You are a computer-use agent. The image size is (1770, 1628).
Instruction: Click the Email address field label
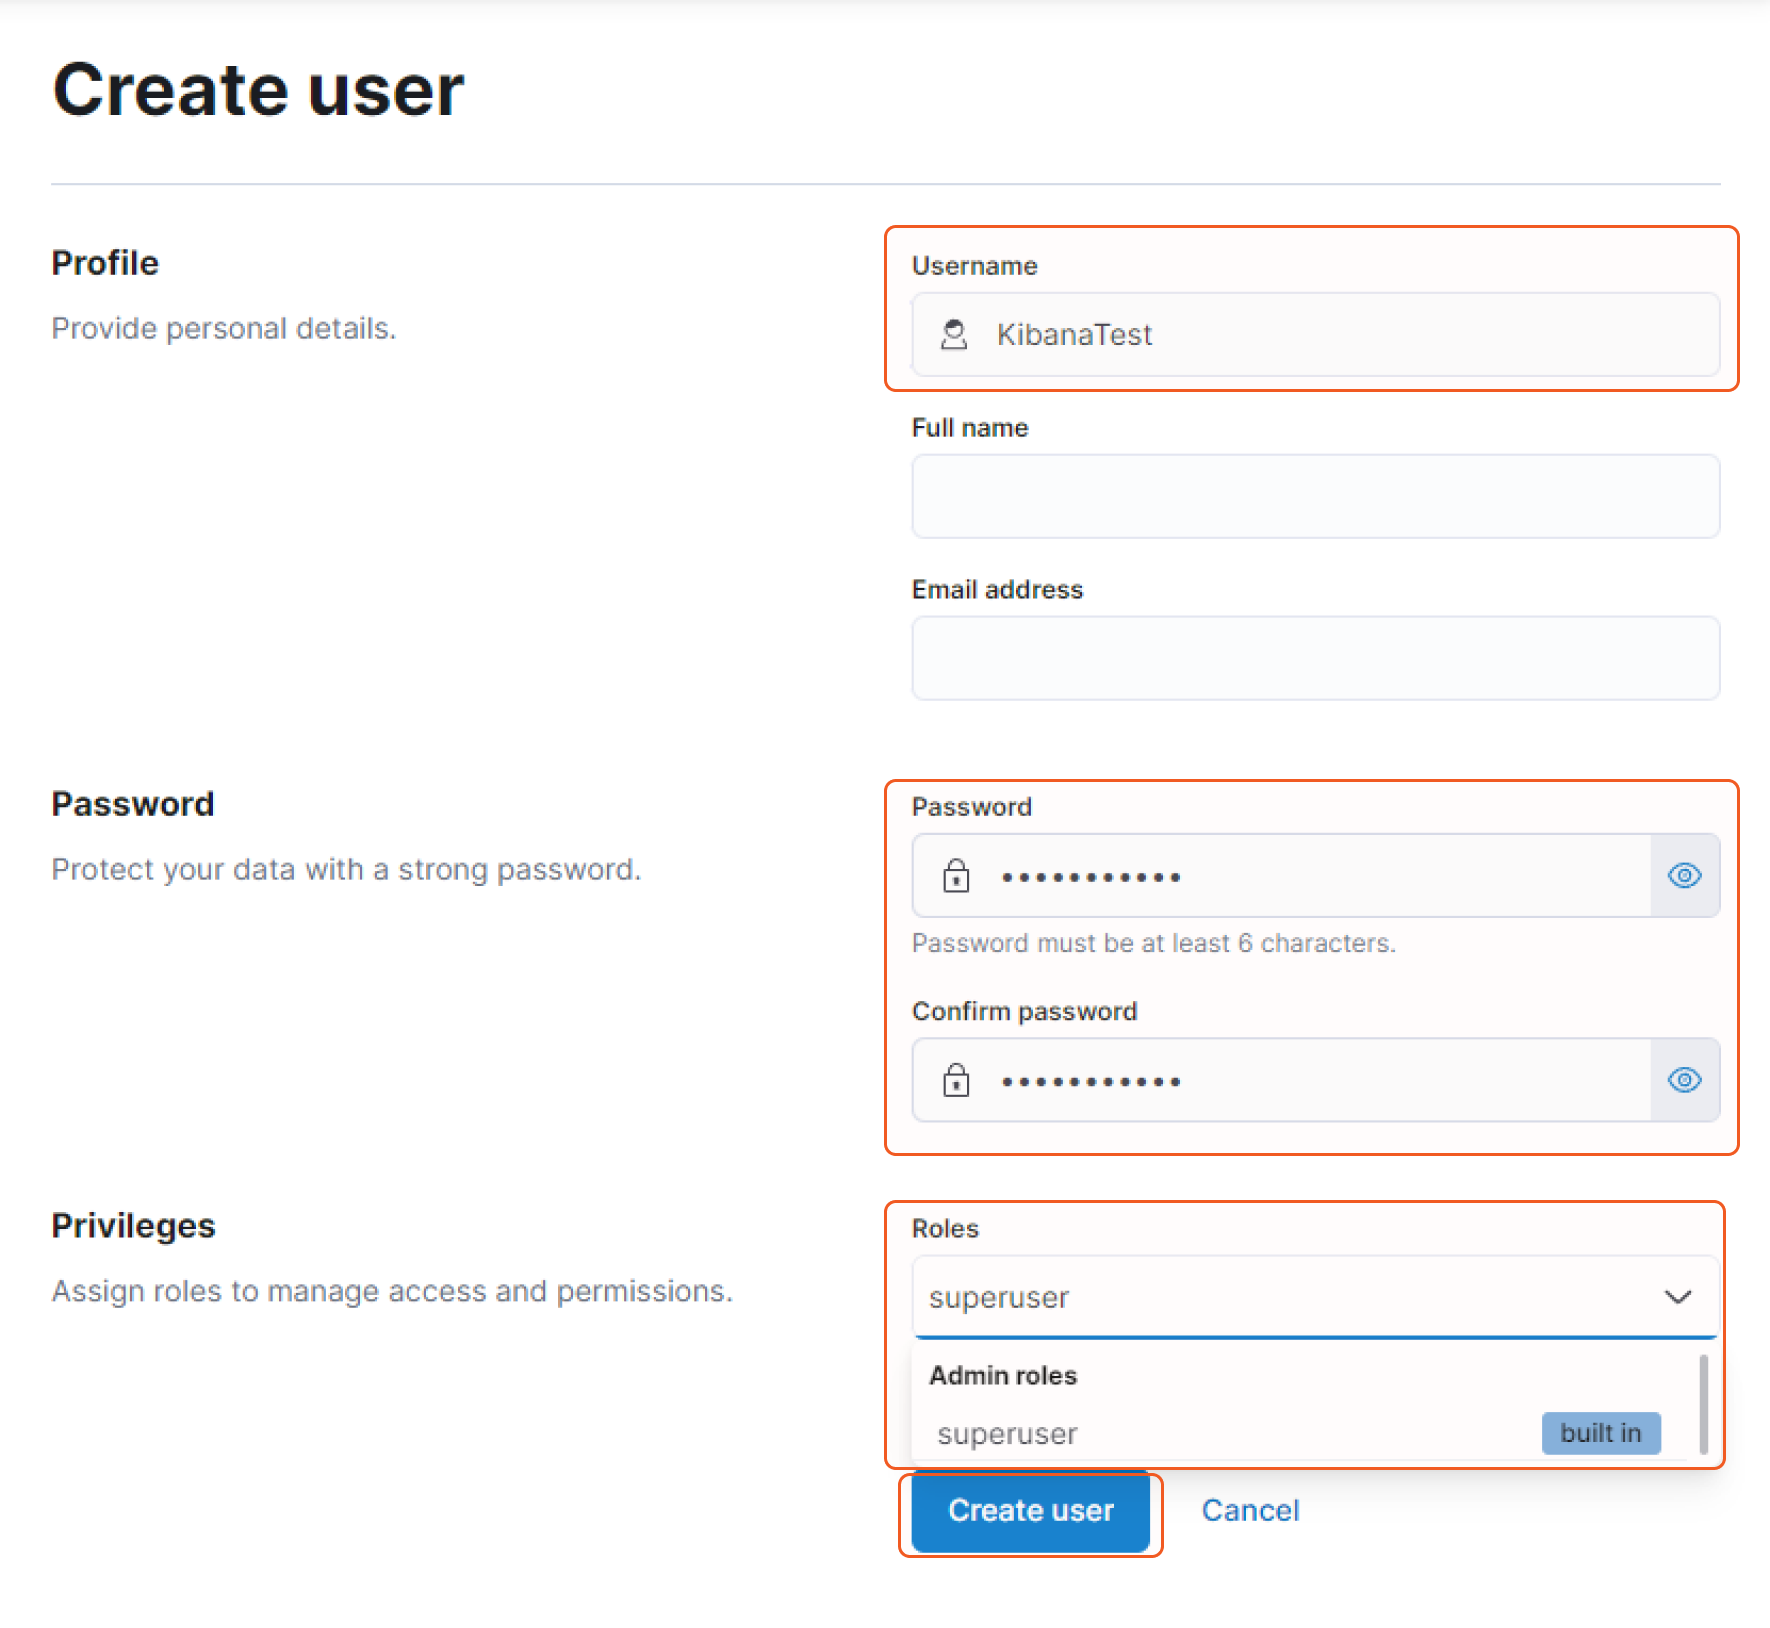pos(997,590)
